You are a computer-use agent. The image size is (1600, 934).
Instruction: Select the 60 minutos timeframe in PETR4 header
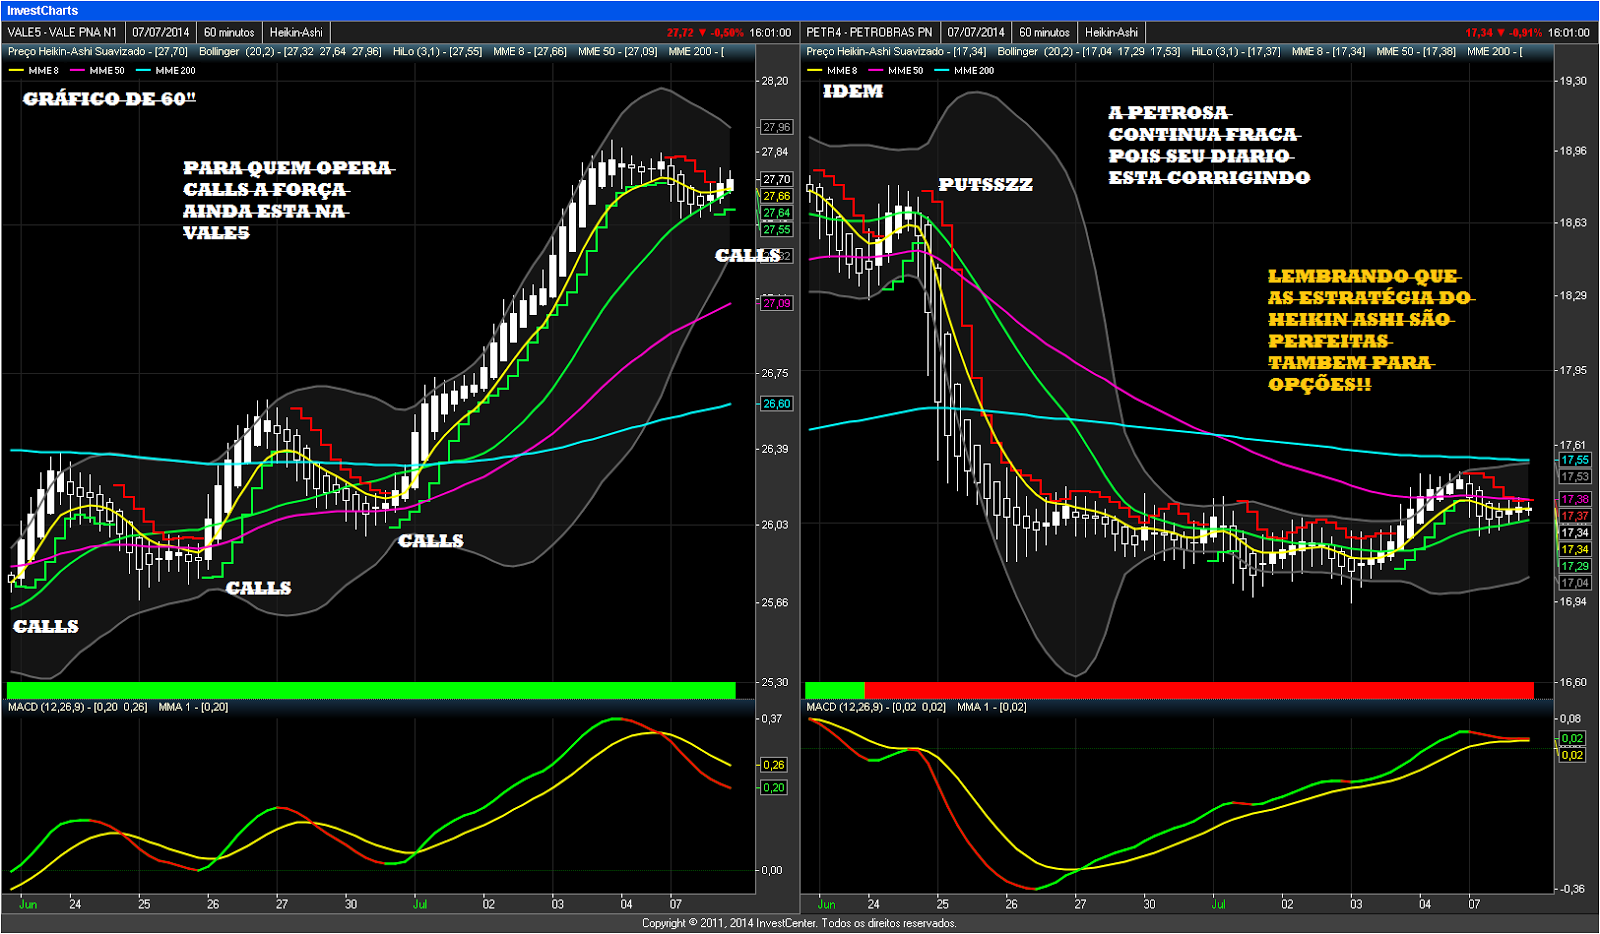click(x=1045, y=32)
